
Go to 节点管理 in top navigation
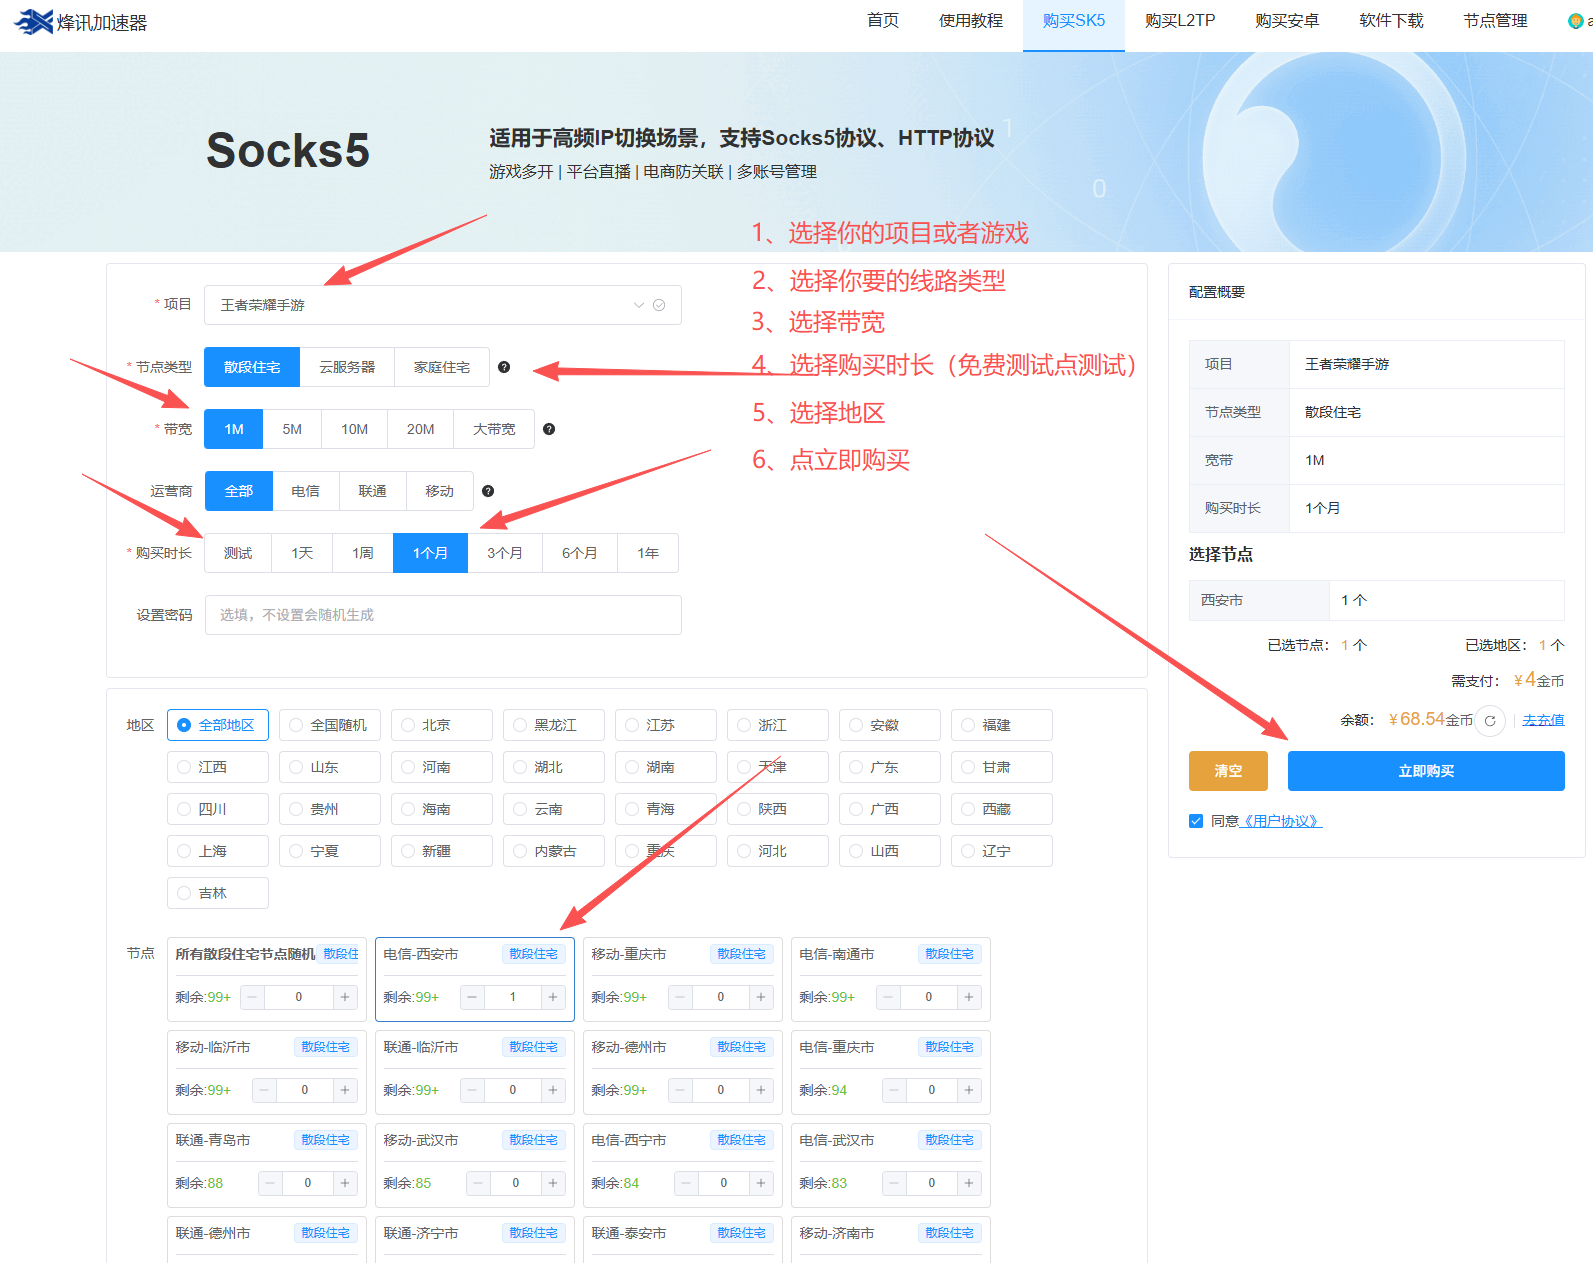click(x=1495, y=21)
